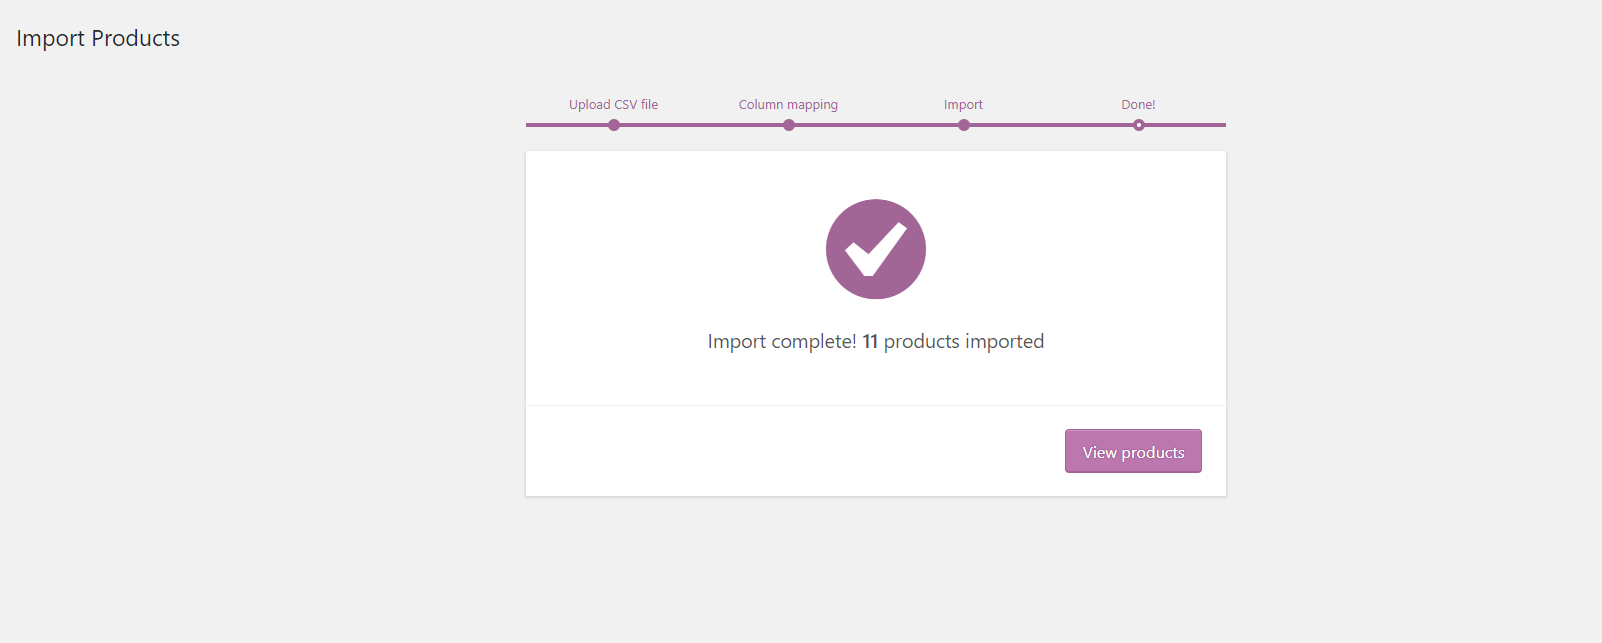Click the purple checkmark success icon
The image size is (1602, 643).
point(875,249)
